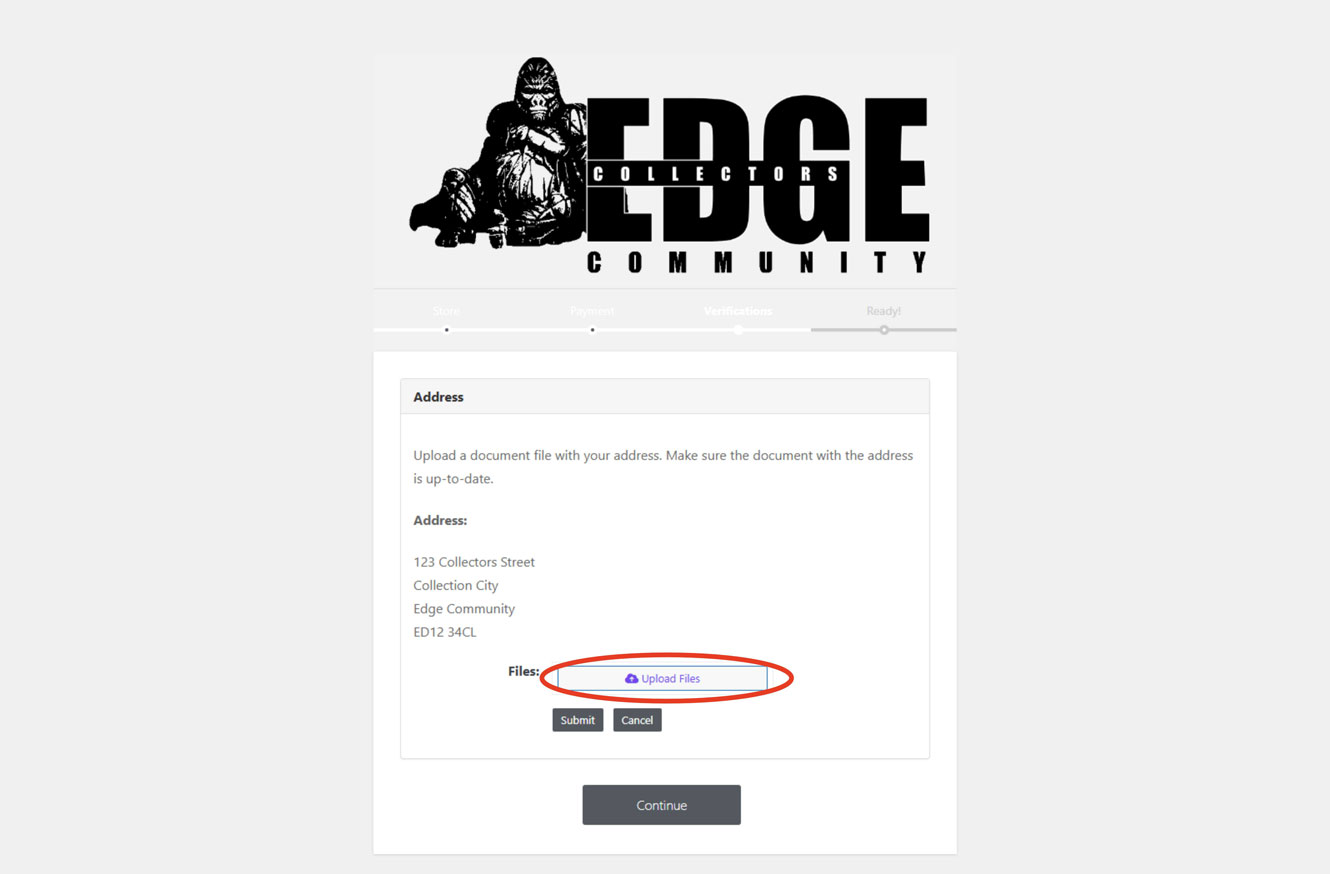Viewport: 1330px width, 874px height.
Task: Select the Ready! step circle
Action: 884,330
